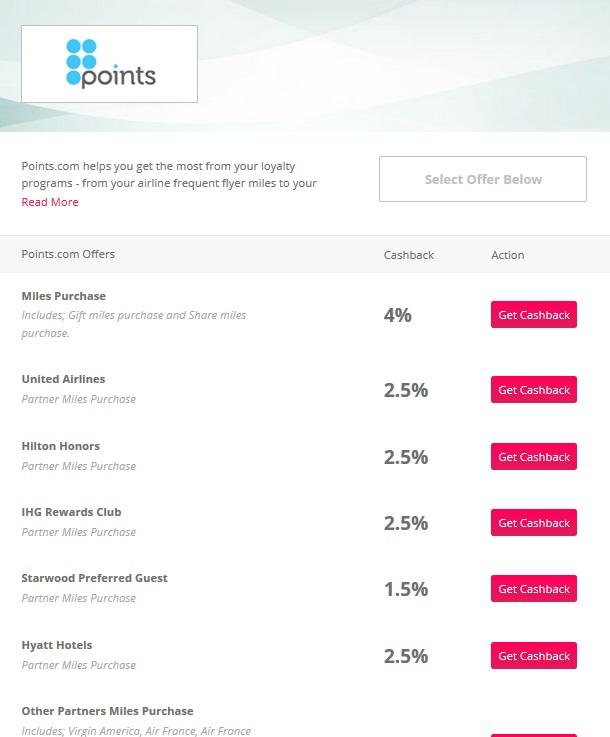Click the Action column header

508,255
